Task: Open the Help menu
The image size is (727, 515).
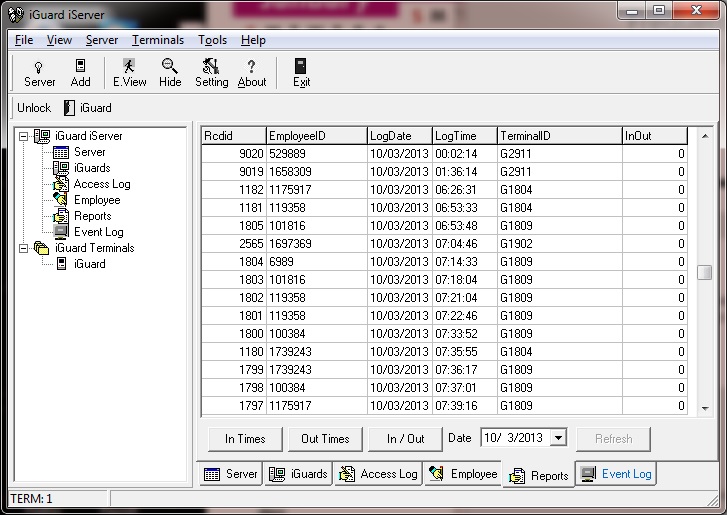Action: (253, 40)
